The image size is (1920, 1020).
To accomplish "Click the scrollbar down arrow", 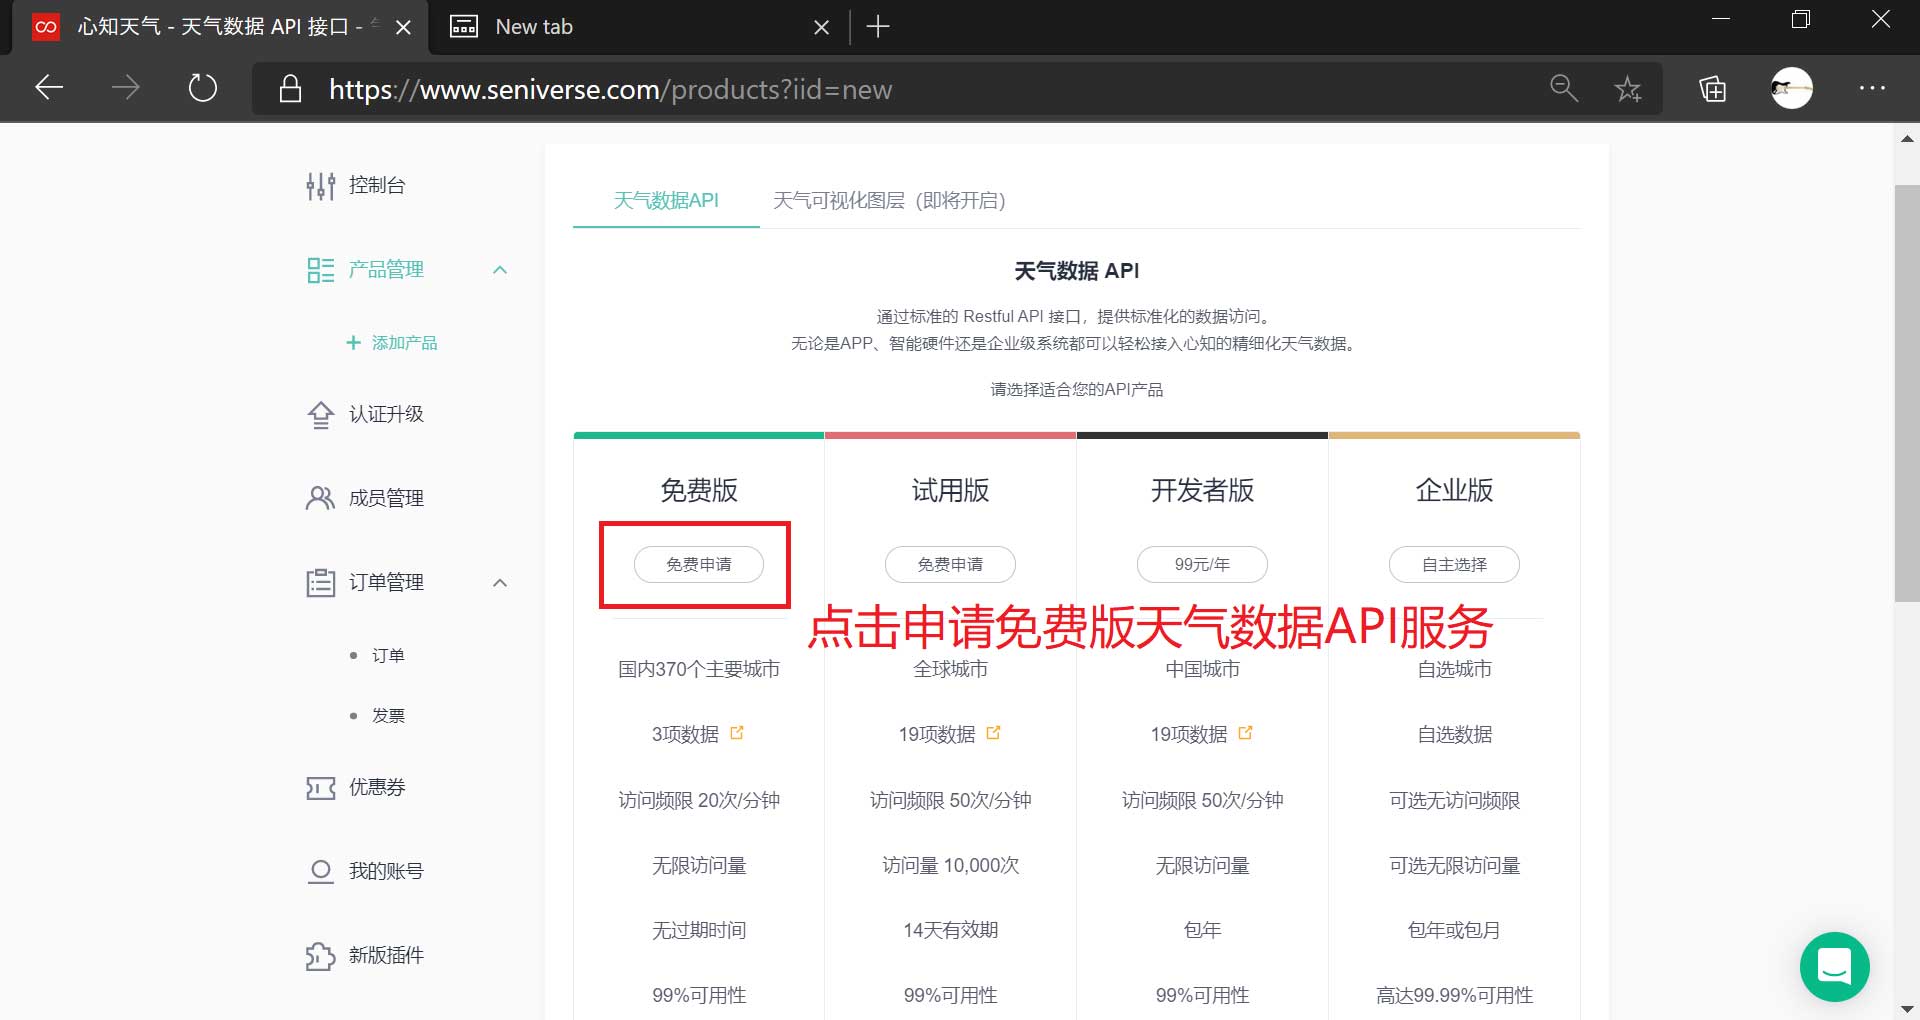I will (1907, 1008).
